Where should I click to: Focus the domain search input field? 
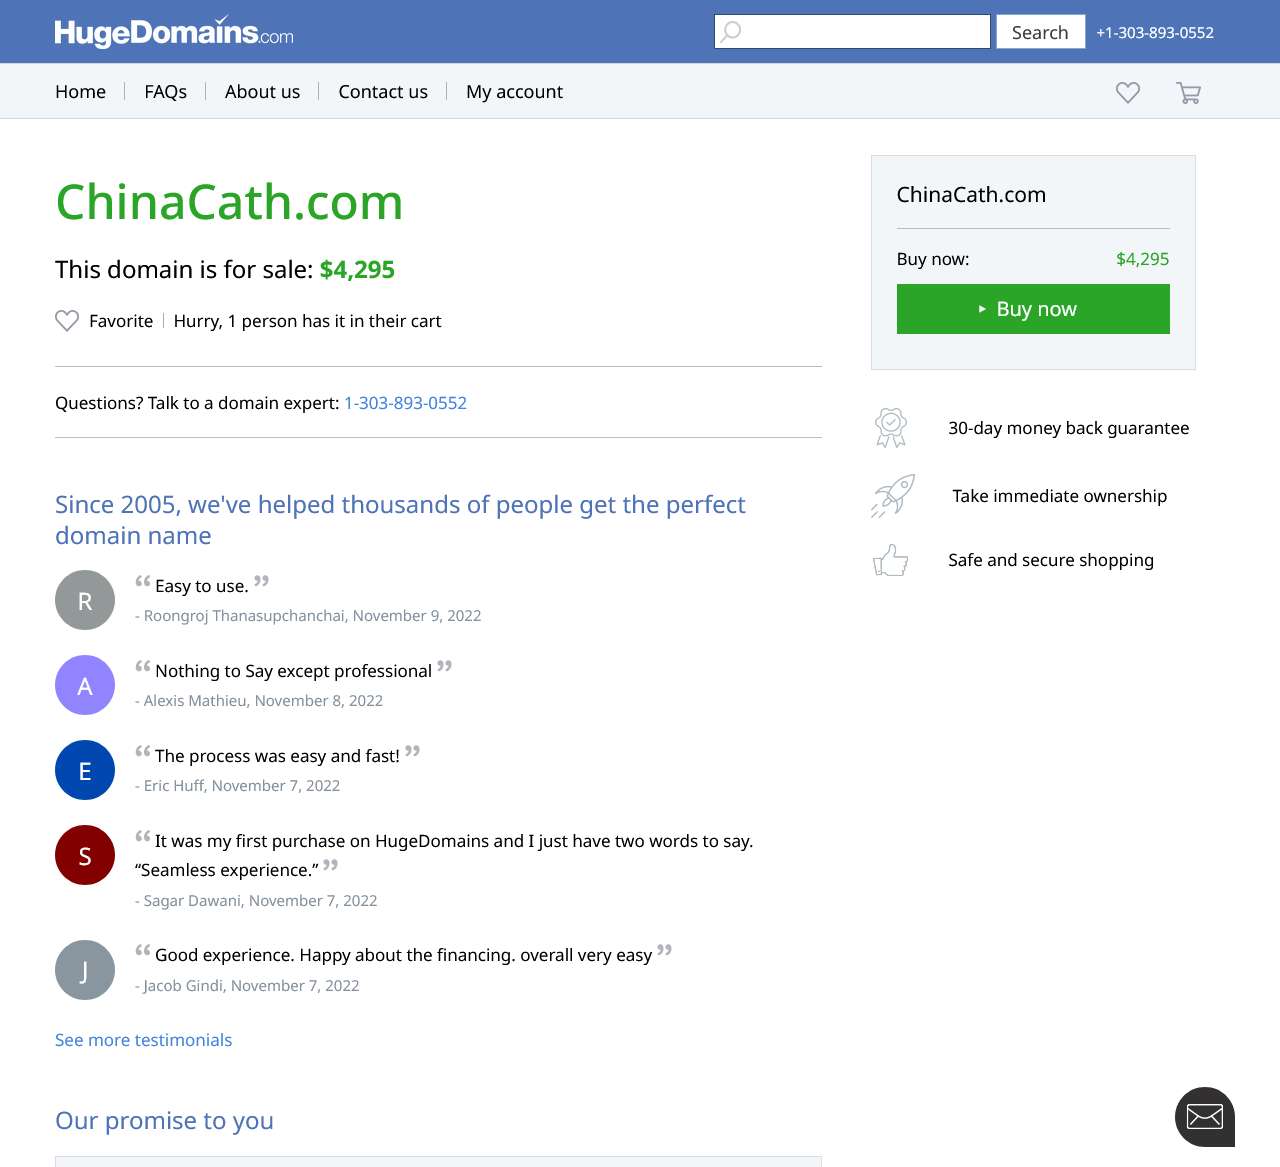click(852, 31)
